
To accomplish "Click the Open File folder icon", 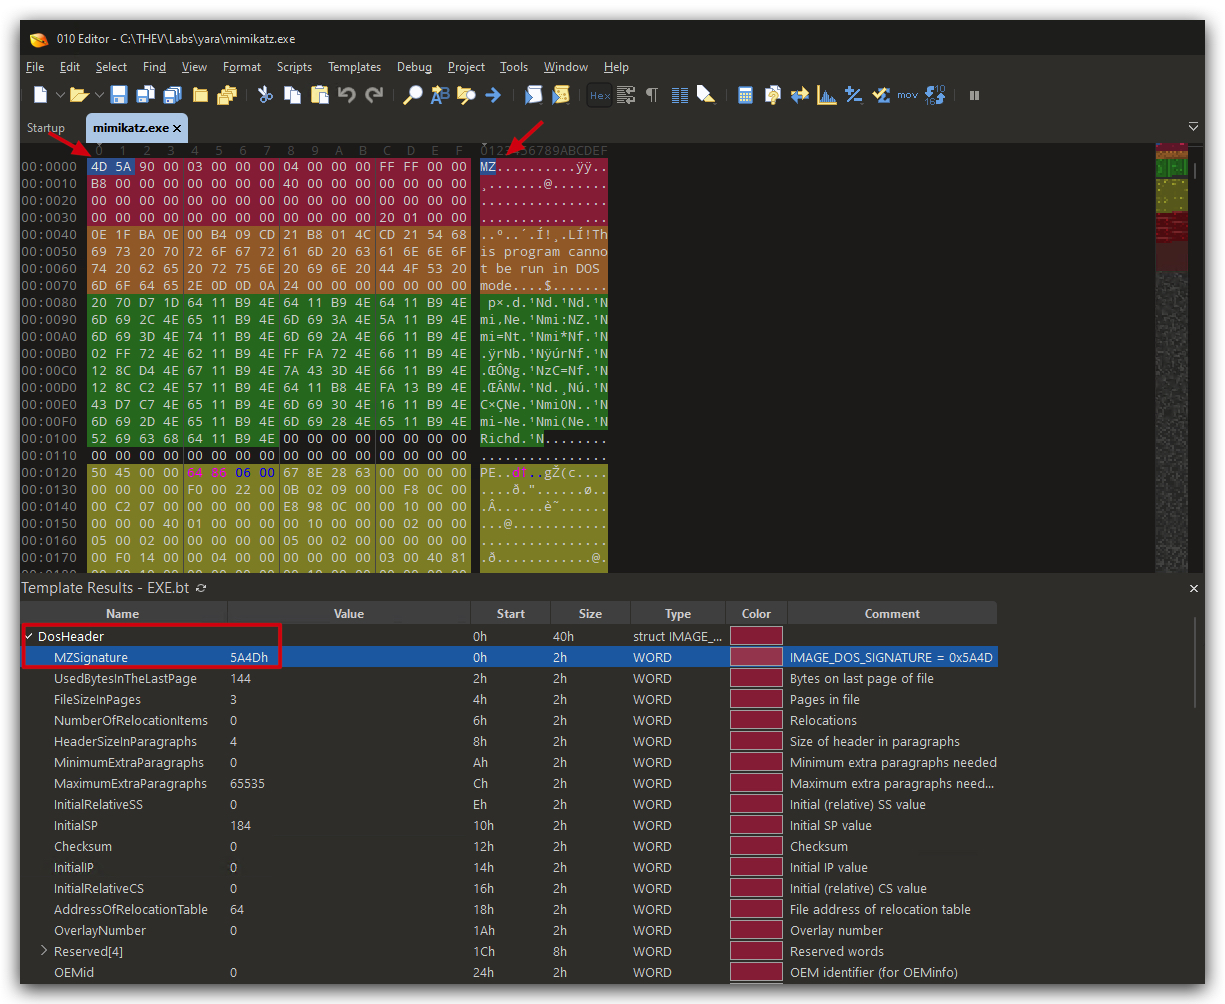I will point(79,95).
